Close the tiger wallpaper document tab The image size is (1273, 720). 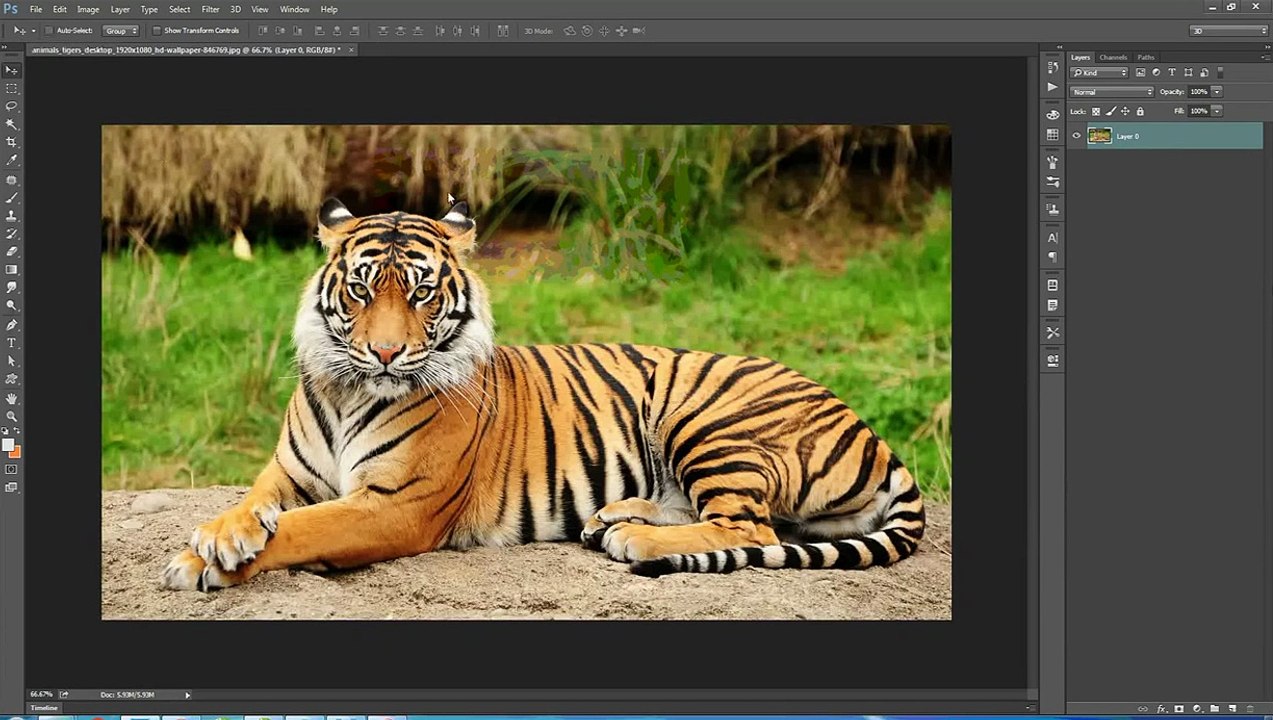pyautogui.click(x=351, y=49)
